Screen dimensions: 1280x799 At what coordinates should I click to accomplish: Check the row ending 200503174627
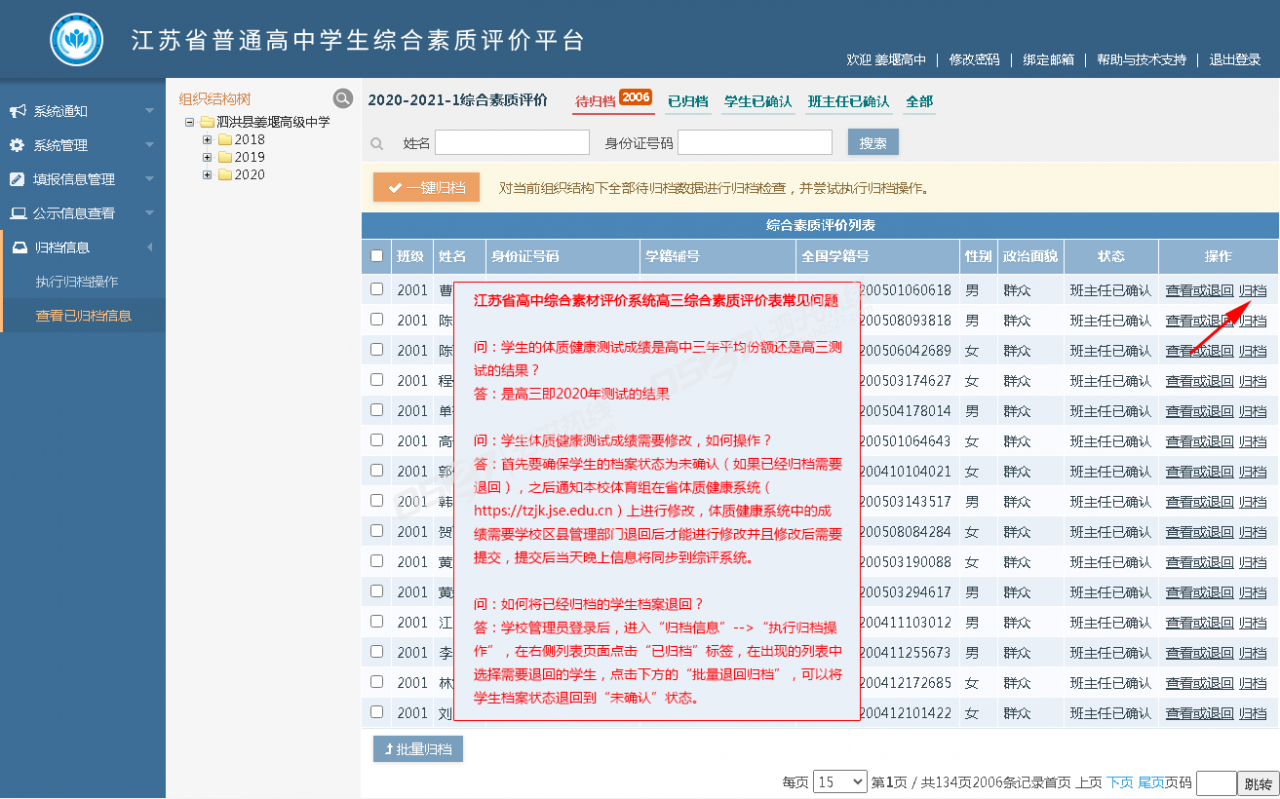(x=377, y=379)
